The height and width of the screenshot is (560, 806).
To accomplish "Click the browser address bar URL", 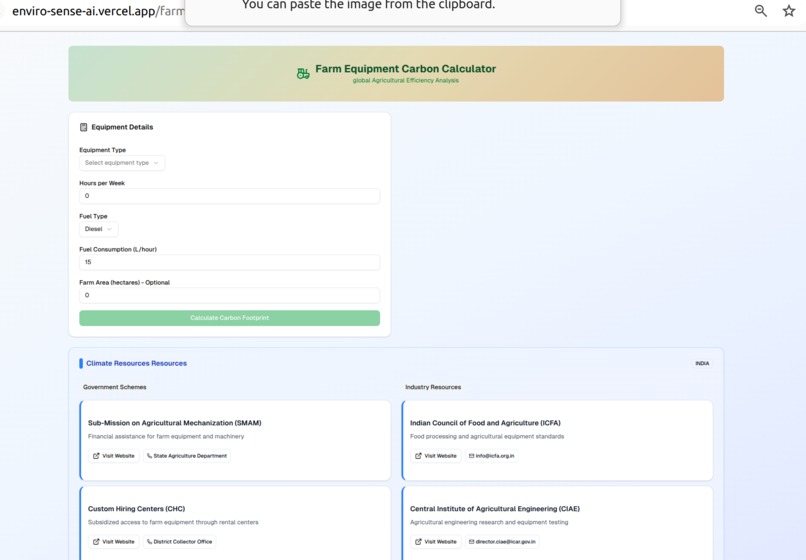I will (x=98, y=11).
